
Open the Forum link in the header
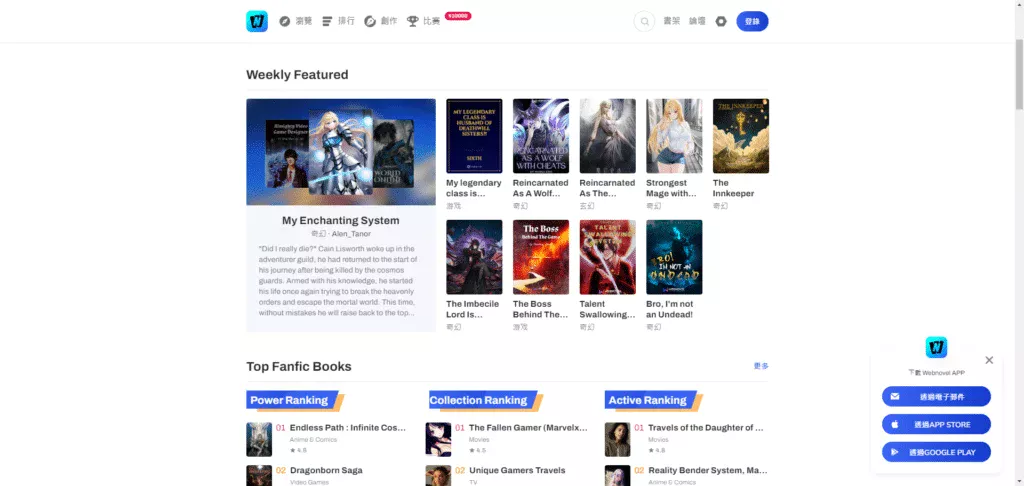pyautogui.click(x=697, y=21)
